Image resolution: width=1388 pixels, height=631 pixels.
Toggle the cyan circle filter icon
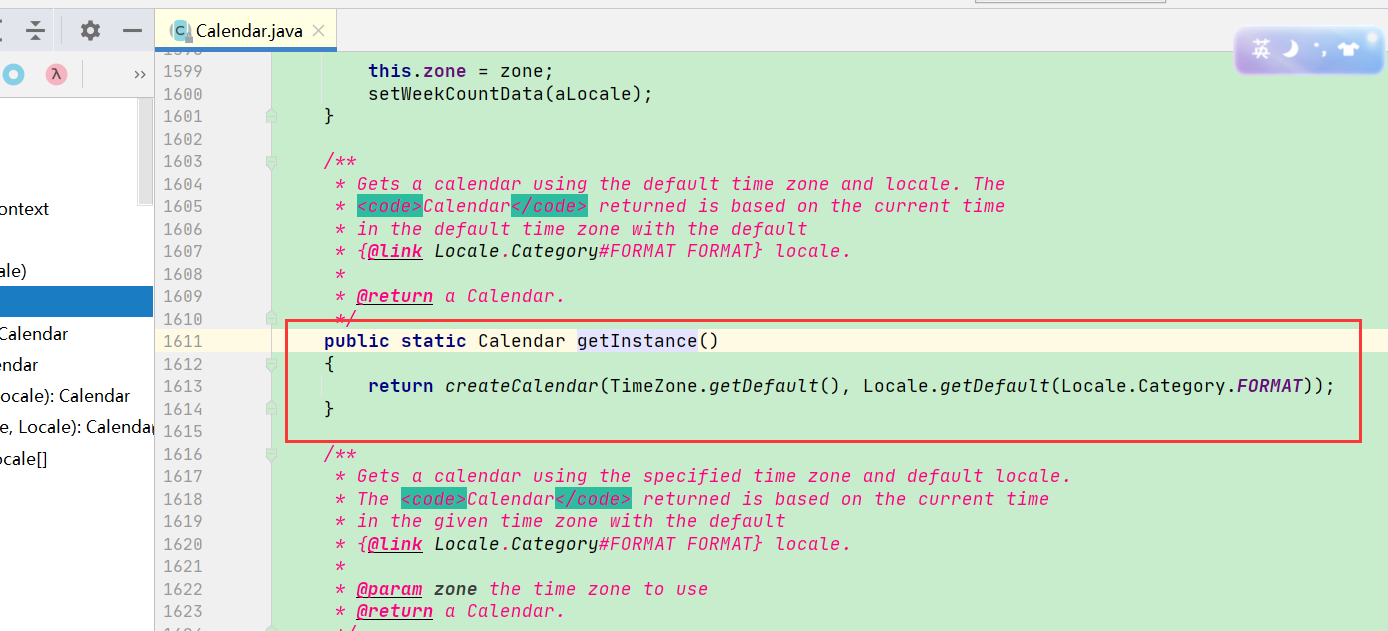(13, 74)
